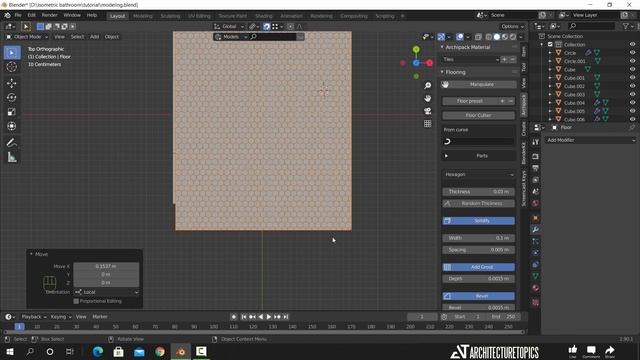Switch to the UV Editing workspace tab
The image size is (640, 360).
click(199, 16)
